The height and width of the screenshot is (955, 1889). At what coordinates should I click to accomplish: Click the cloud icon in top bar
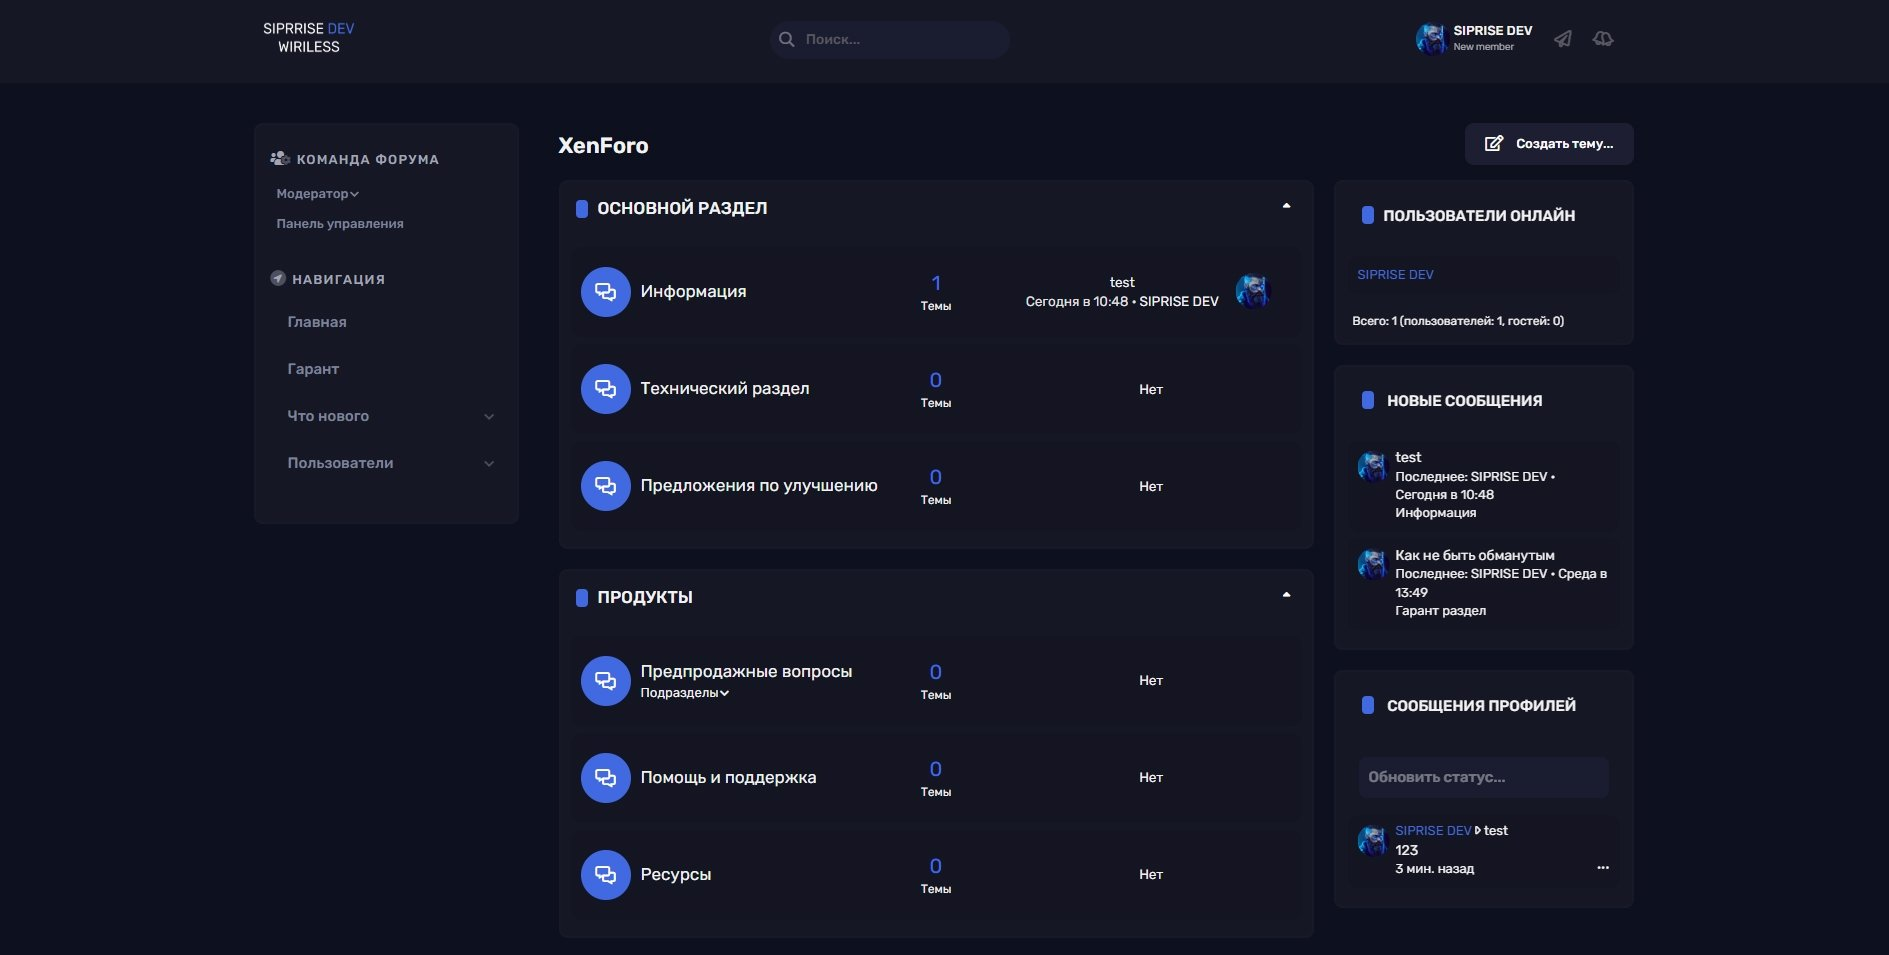pos(1603,39)
